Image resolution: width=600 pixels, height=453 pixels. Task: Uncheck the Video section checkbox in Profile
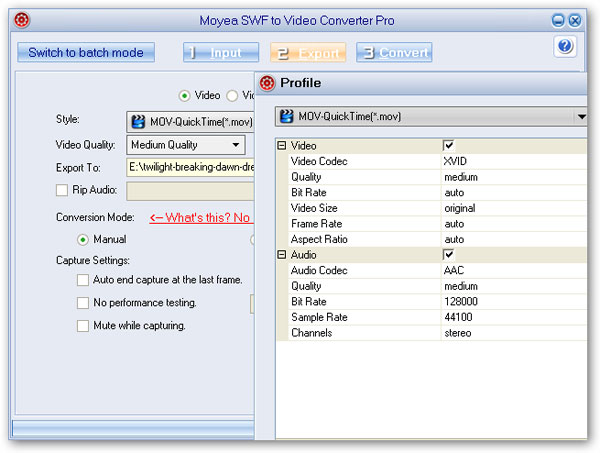click(448, 145)
